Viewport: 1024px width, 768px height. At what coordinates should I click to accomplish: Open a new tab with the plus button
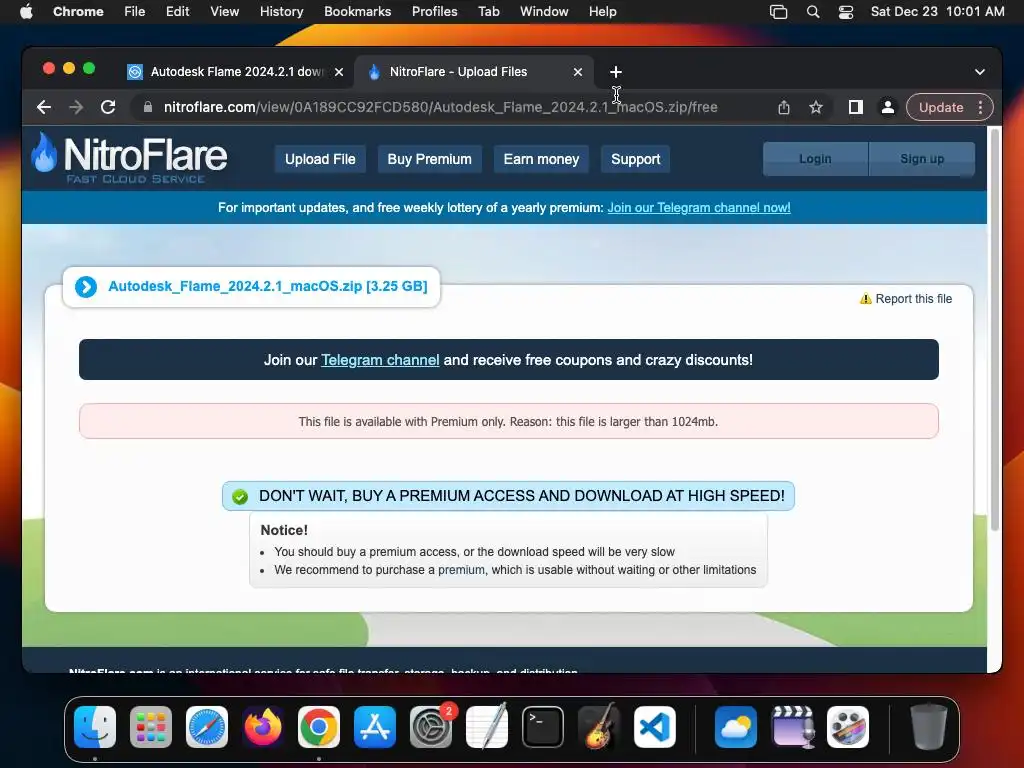coord(615,72)
